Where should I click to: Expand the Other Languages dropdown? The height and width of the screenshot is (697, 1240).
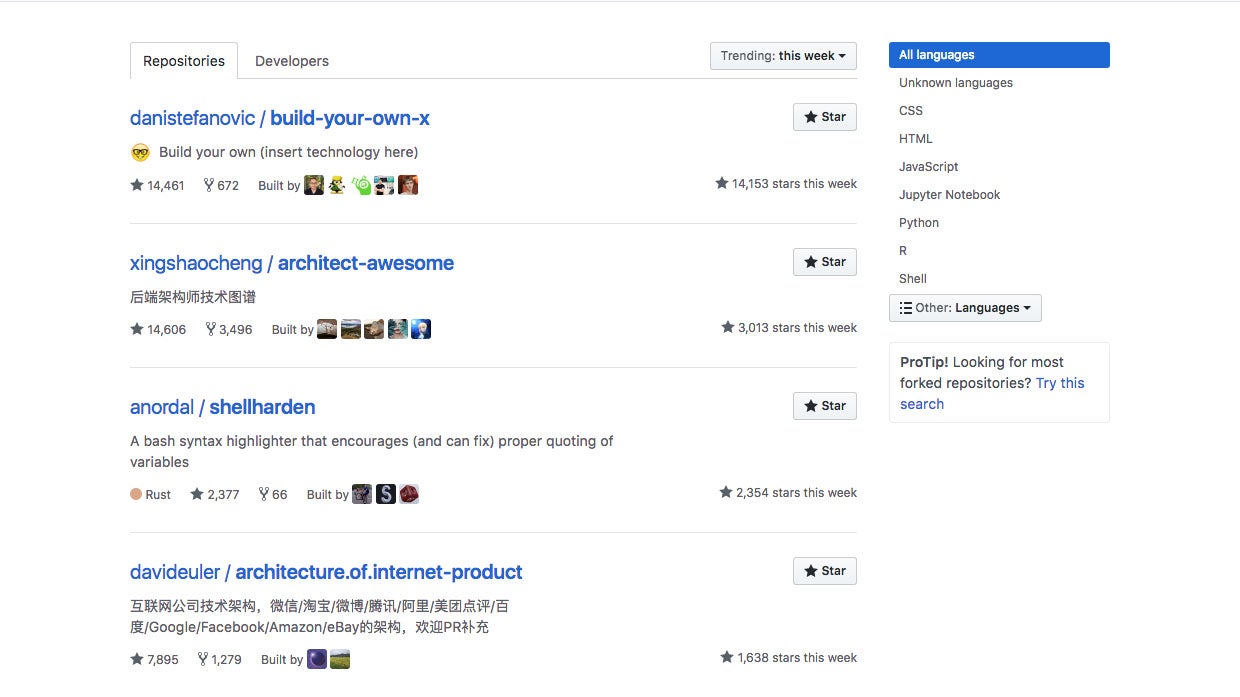(x=965, y=308)
